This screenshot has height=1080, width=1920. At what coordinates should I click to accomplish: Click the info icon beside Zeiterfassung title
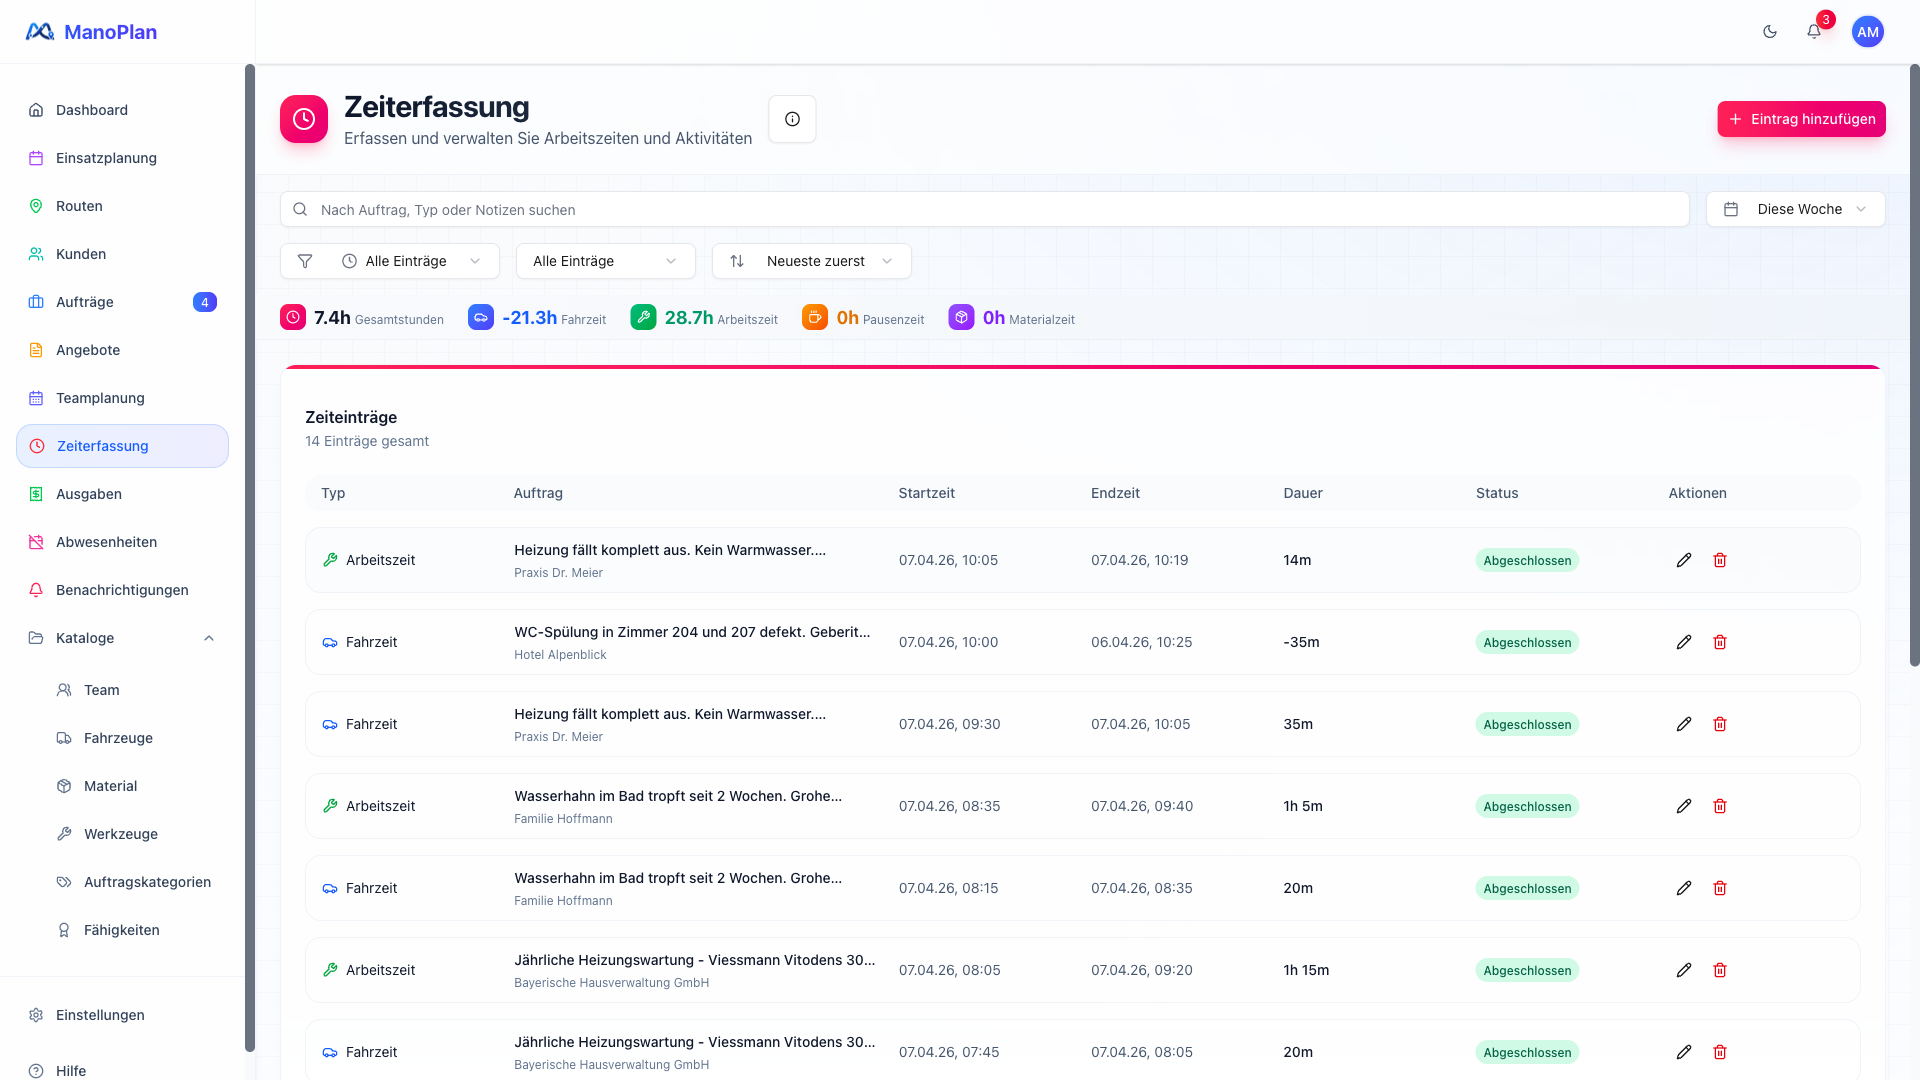tap(792, 119)
